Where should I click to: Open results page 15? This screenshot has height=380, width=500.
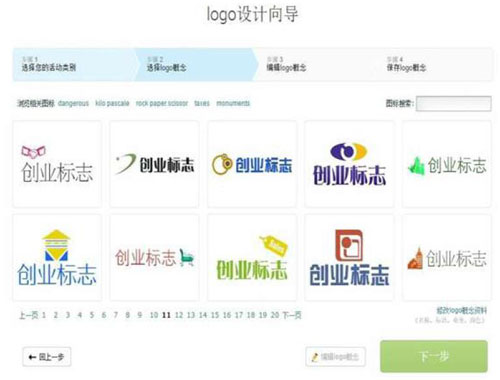point(215,315)
